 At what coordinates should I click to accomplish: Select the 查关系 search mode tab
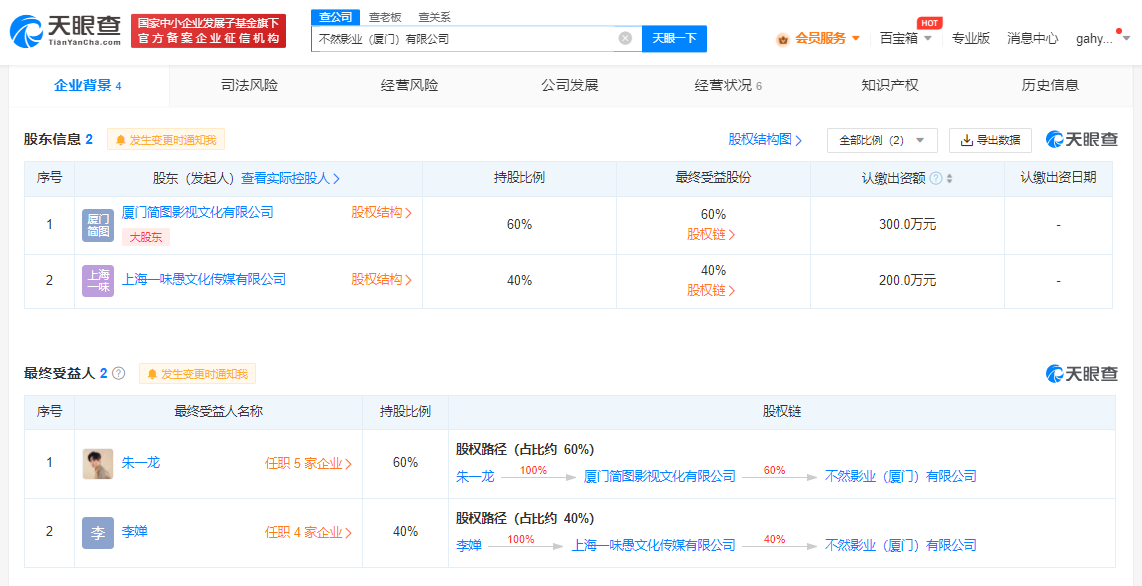433,17
